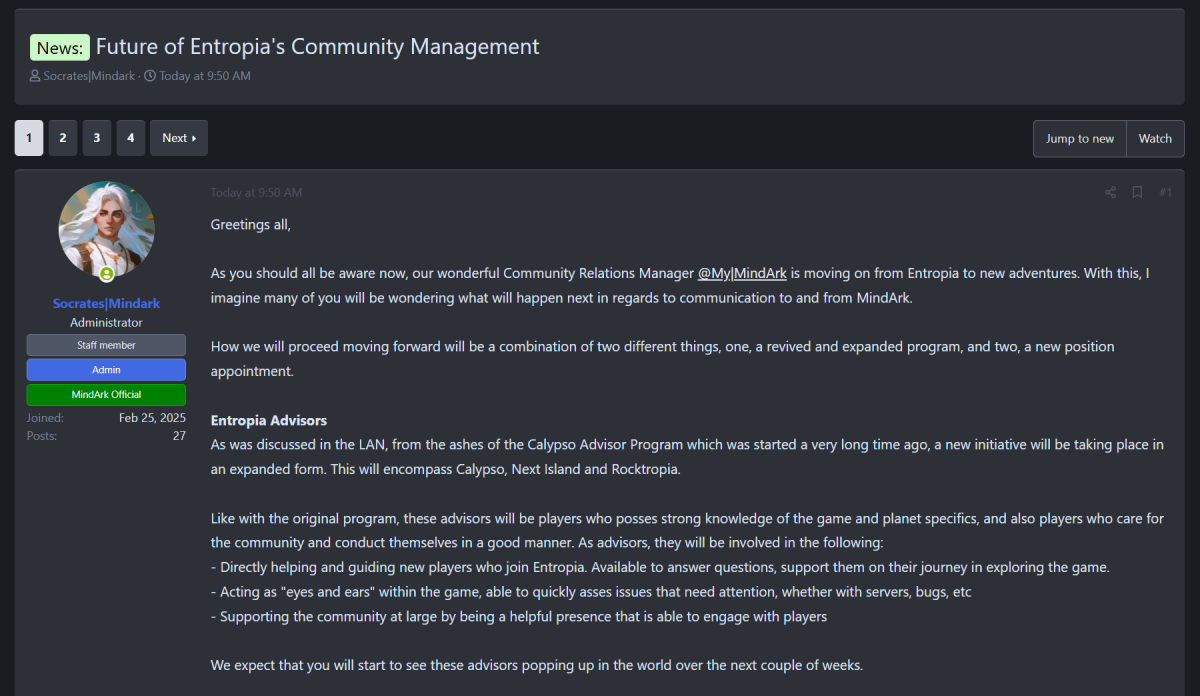Click the @My|MindArk mention link
The height and width of the screenshot is (696, 1200).
pyautogui.click(x=742, y=273)
